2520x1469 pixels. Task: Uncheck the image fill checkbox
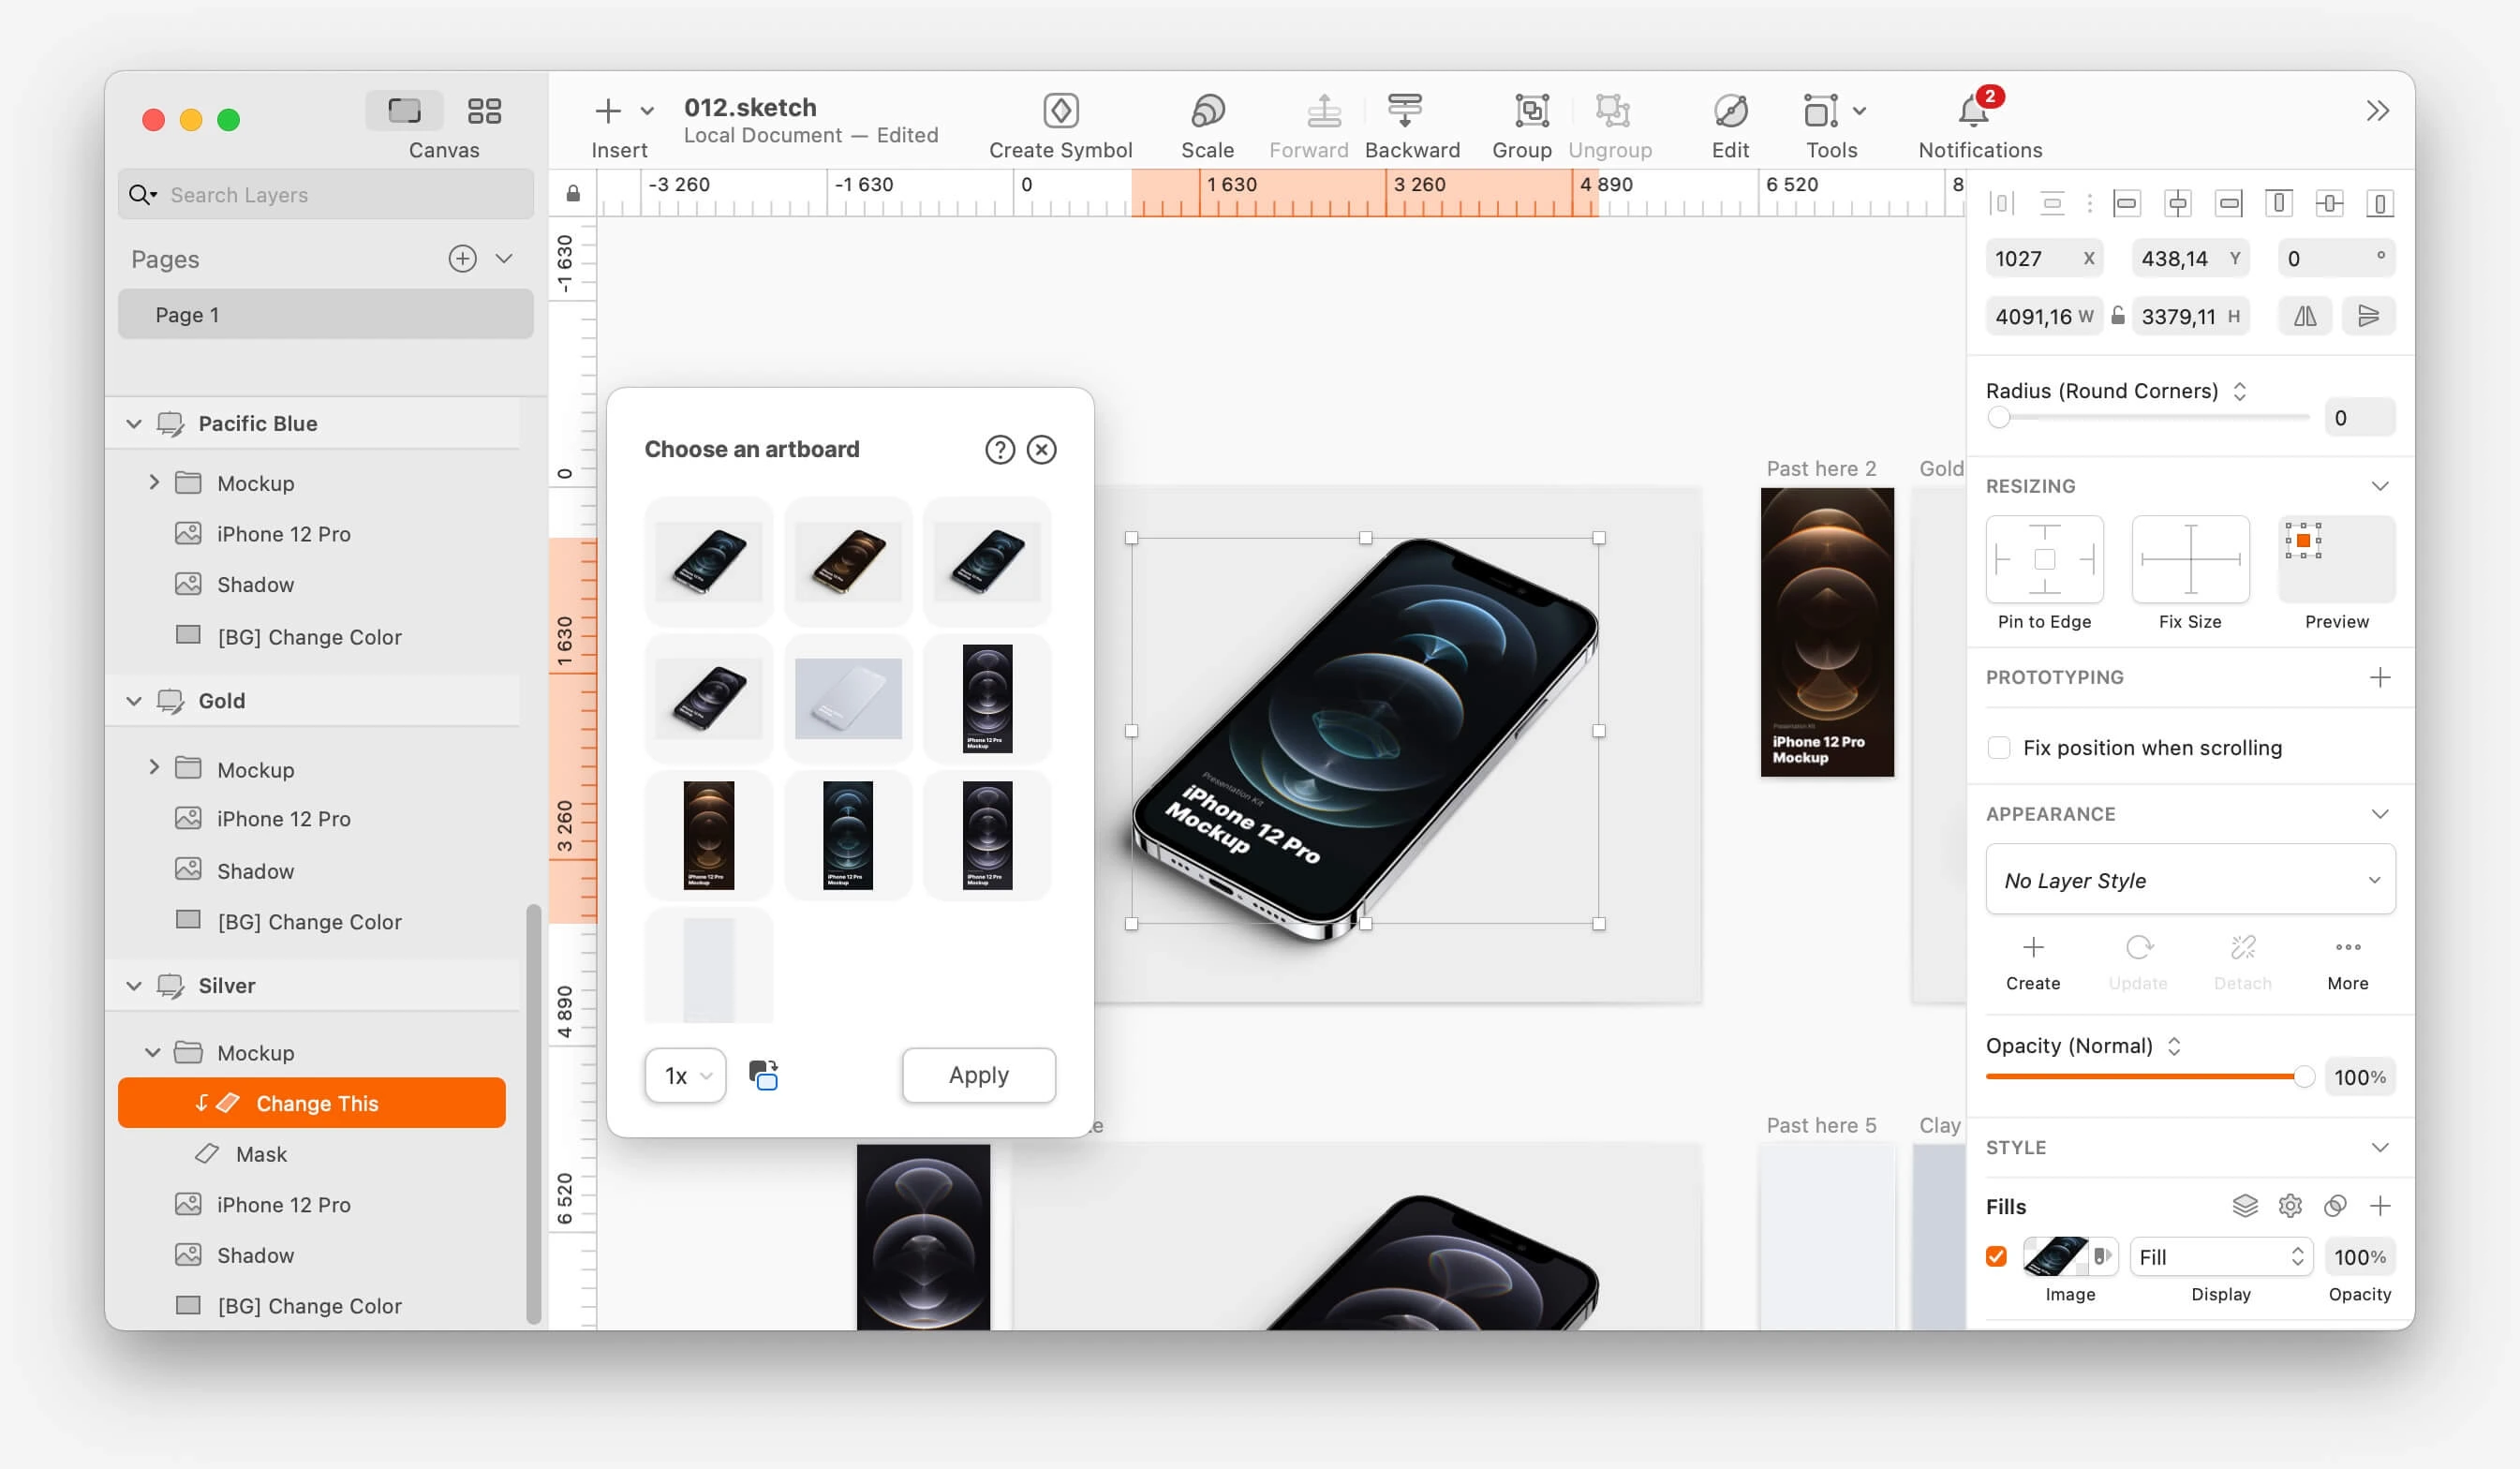tap(1996, 1257)
